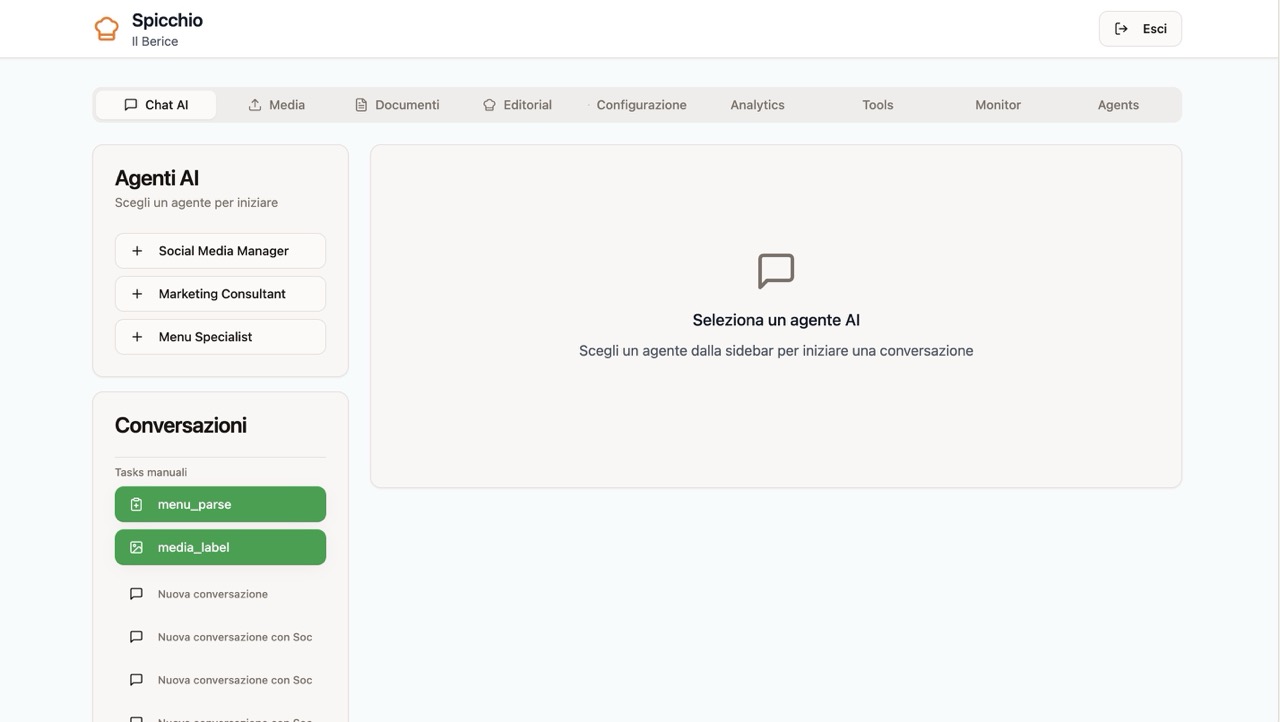Click the plus icon beside Social Media Manager
Viewport: 1280px width, 722px height.
click(137, 251)
